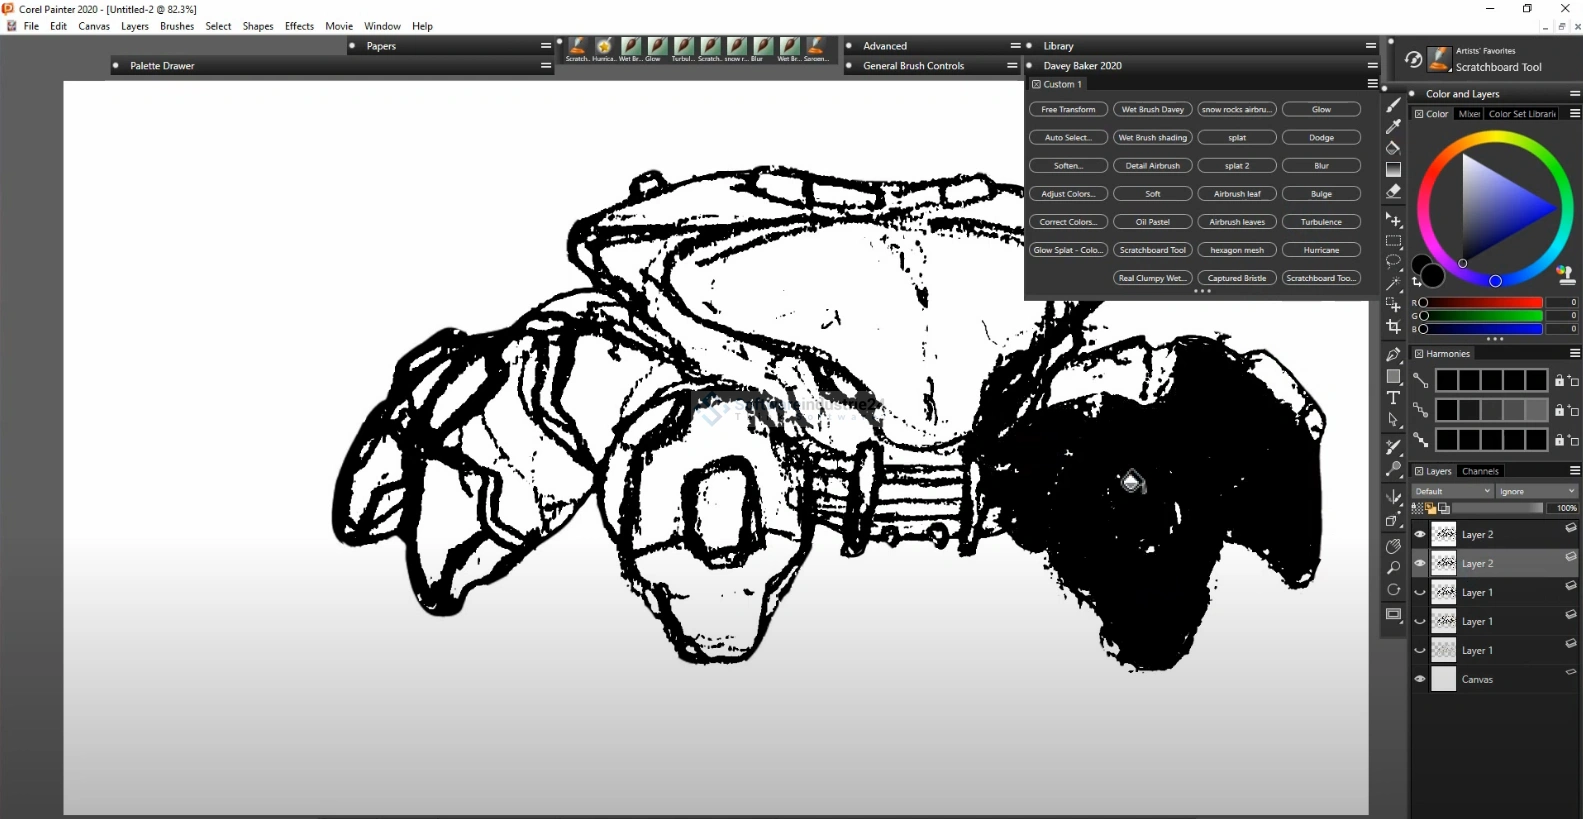Hide the selected Layer 2 eye icon
The width and height of the screenshot is (1583, 819).
point(1420,563)
